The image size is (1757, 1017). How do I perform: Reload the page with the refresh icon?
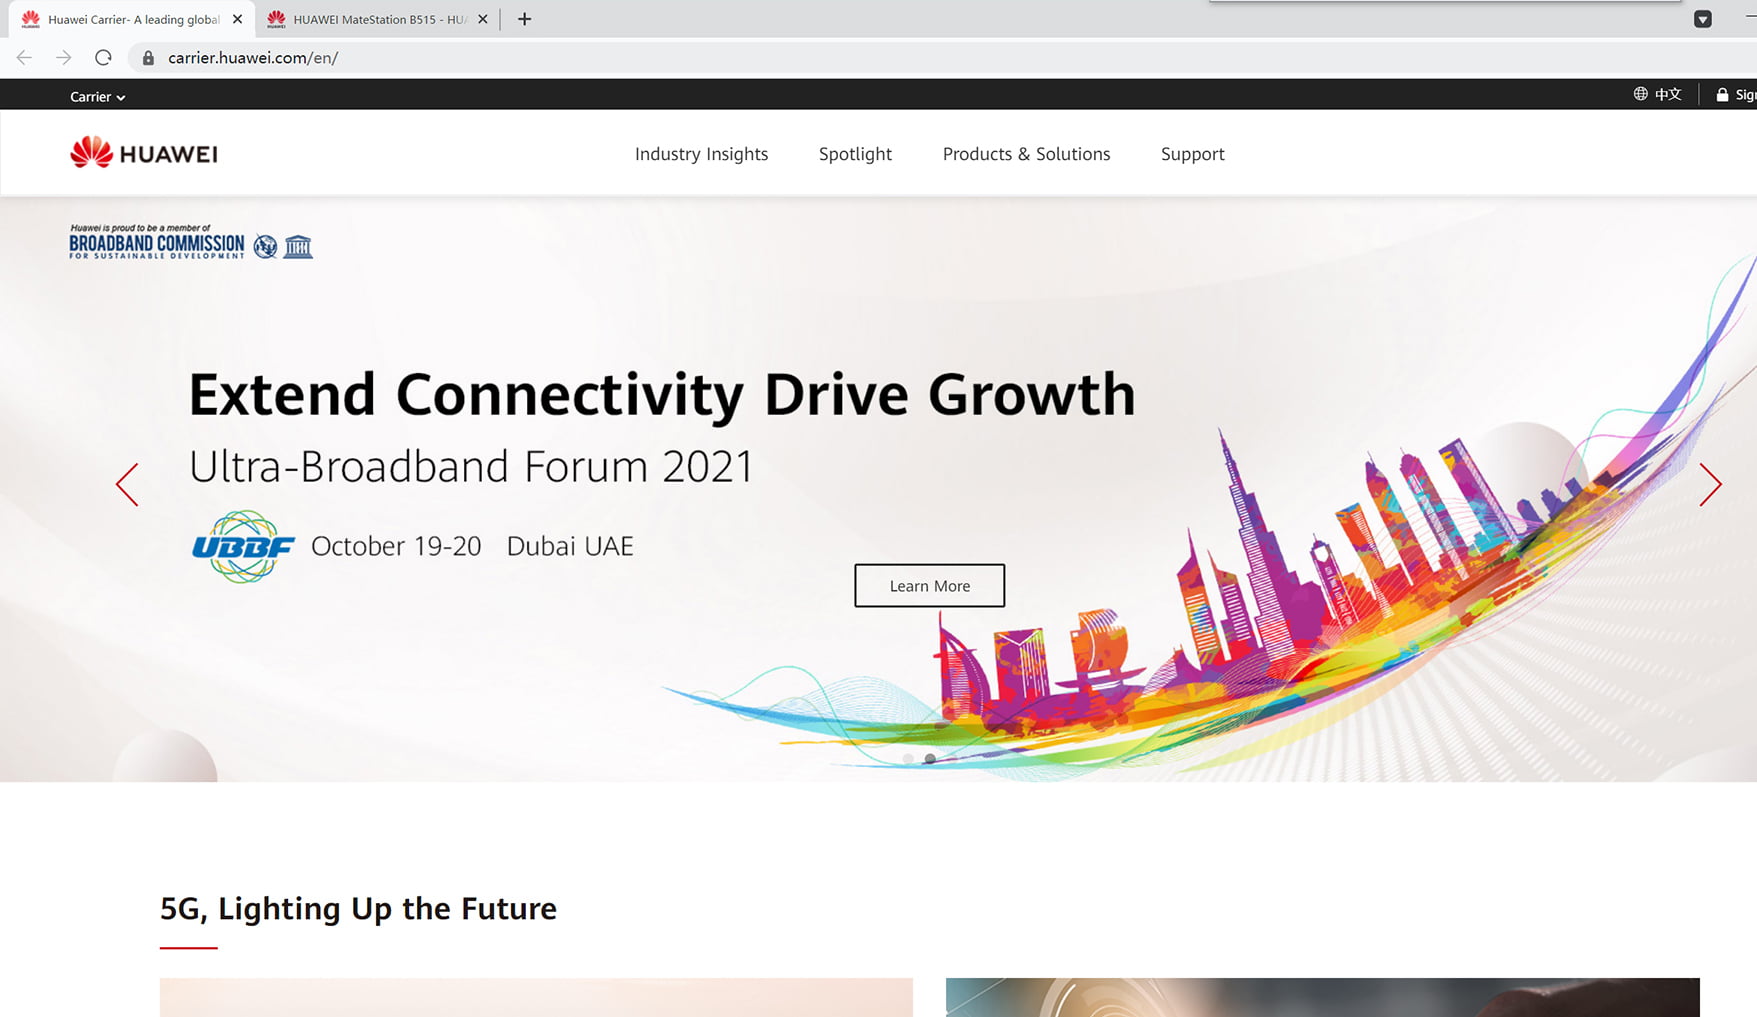point(103,58)
